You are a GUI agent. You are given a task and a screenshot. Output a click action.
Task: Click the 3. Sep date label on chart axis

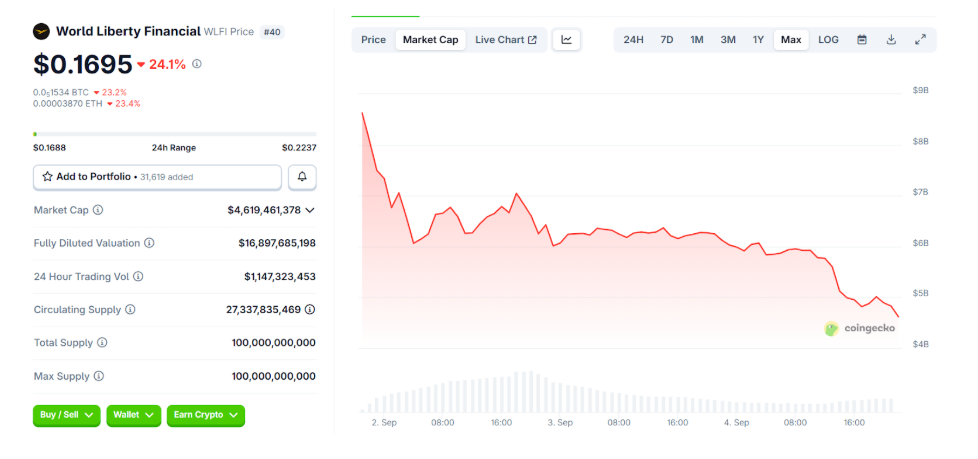click(x=560, y=423)
